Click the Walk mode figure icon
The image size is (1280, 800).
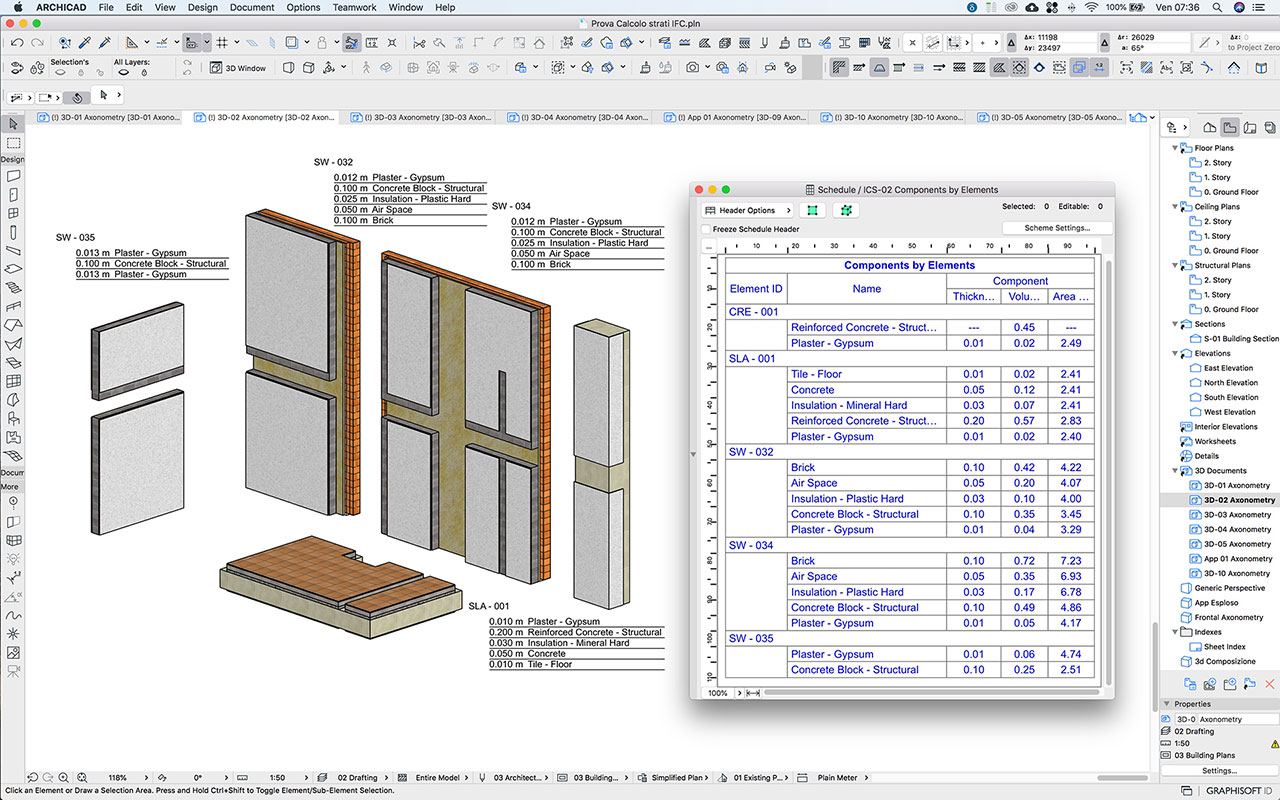(x=366, y=69)
